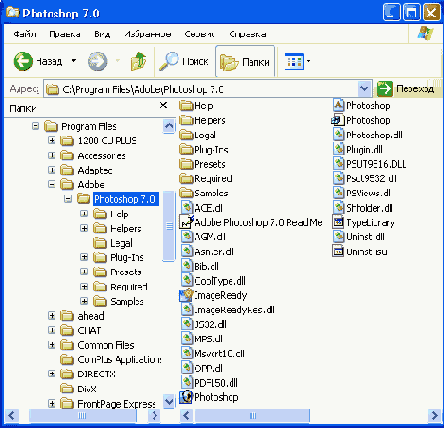This screenshot has height=428, width=444.
Task: Click the Переход go button
Action: [406, 89]
